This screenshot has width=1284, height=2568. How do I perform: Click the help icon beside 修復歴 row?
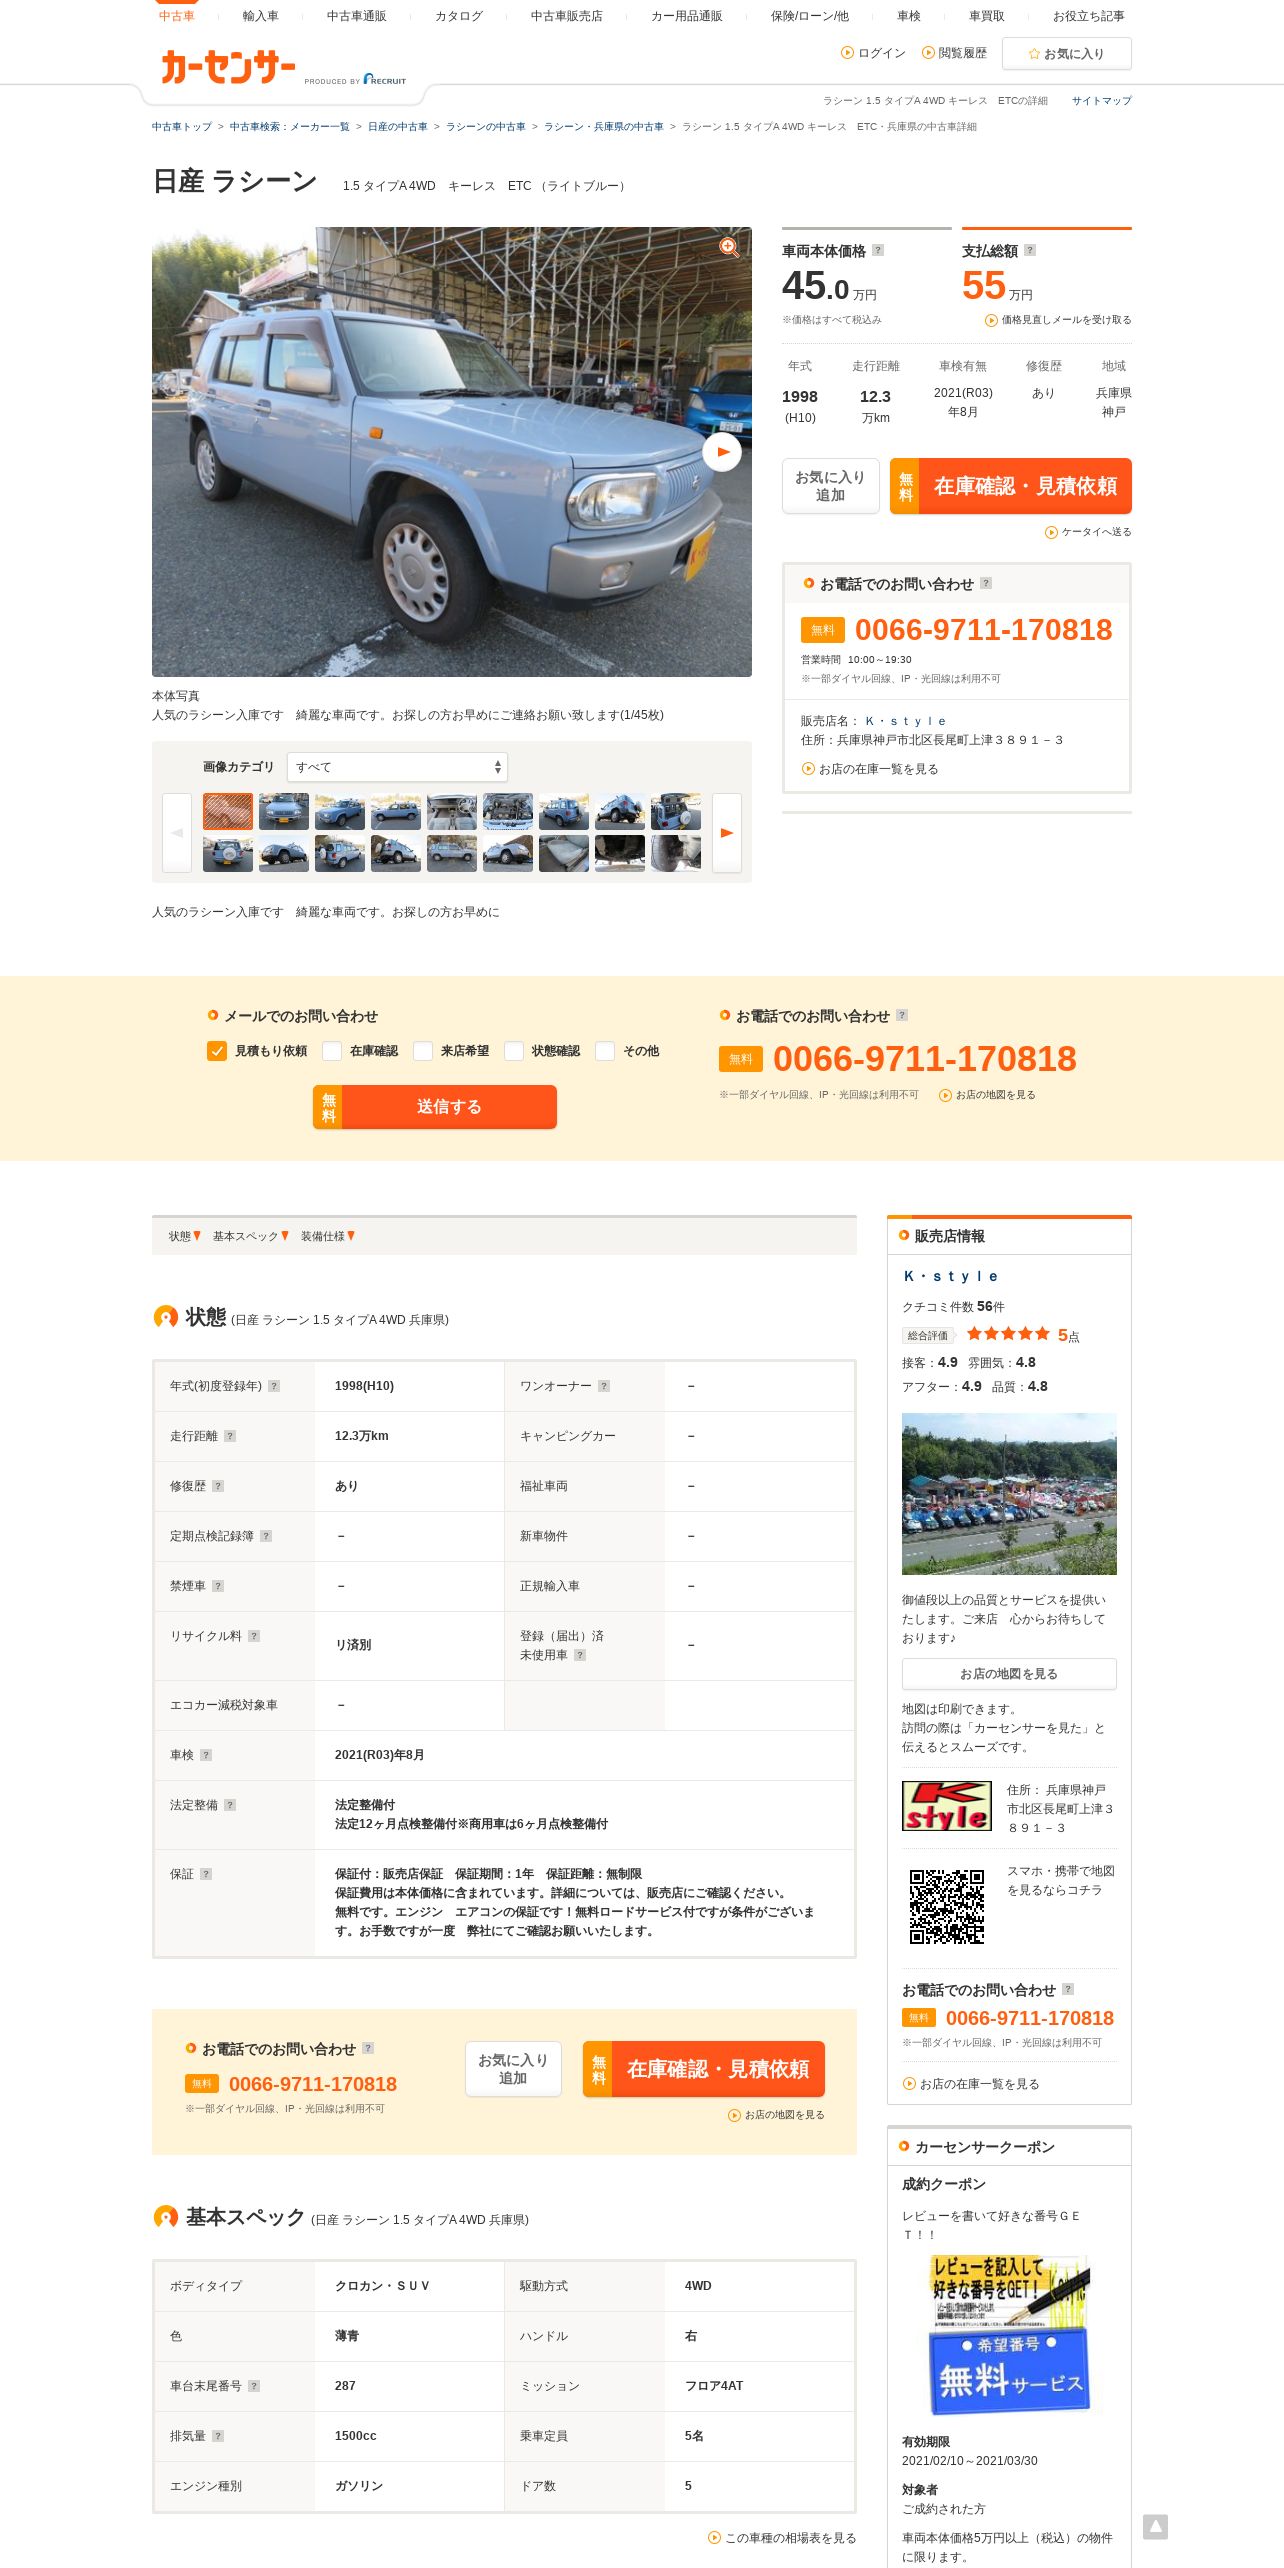coord(218,1486)
